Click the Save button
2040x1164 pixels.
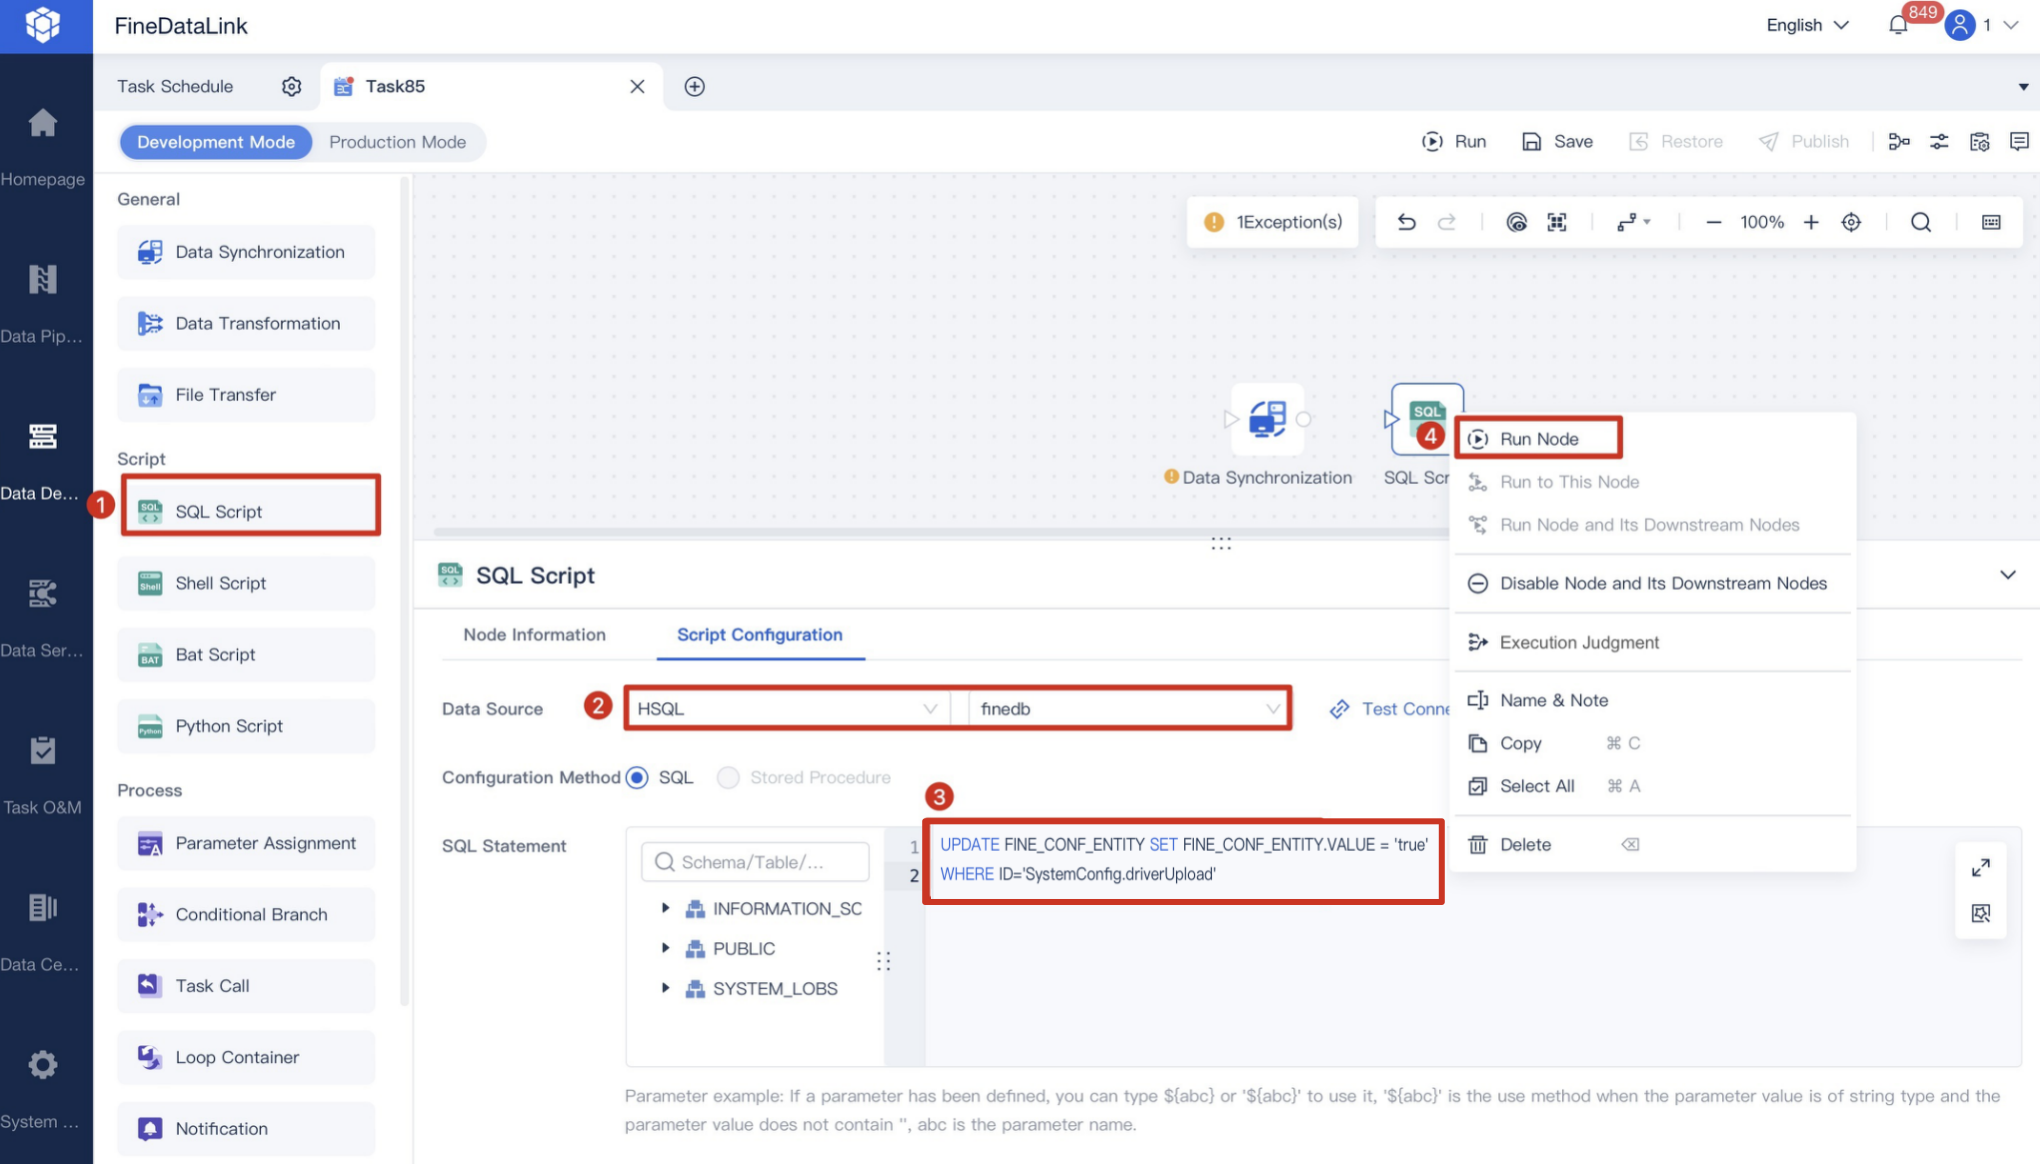(x=1557, y=142)
